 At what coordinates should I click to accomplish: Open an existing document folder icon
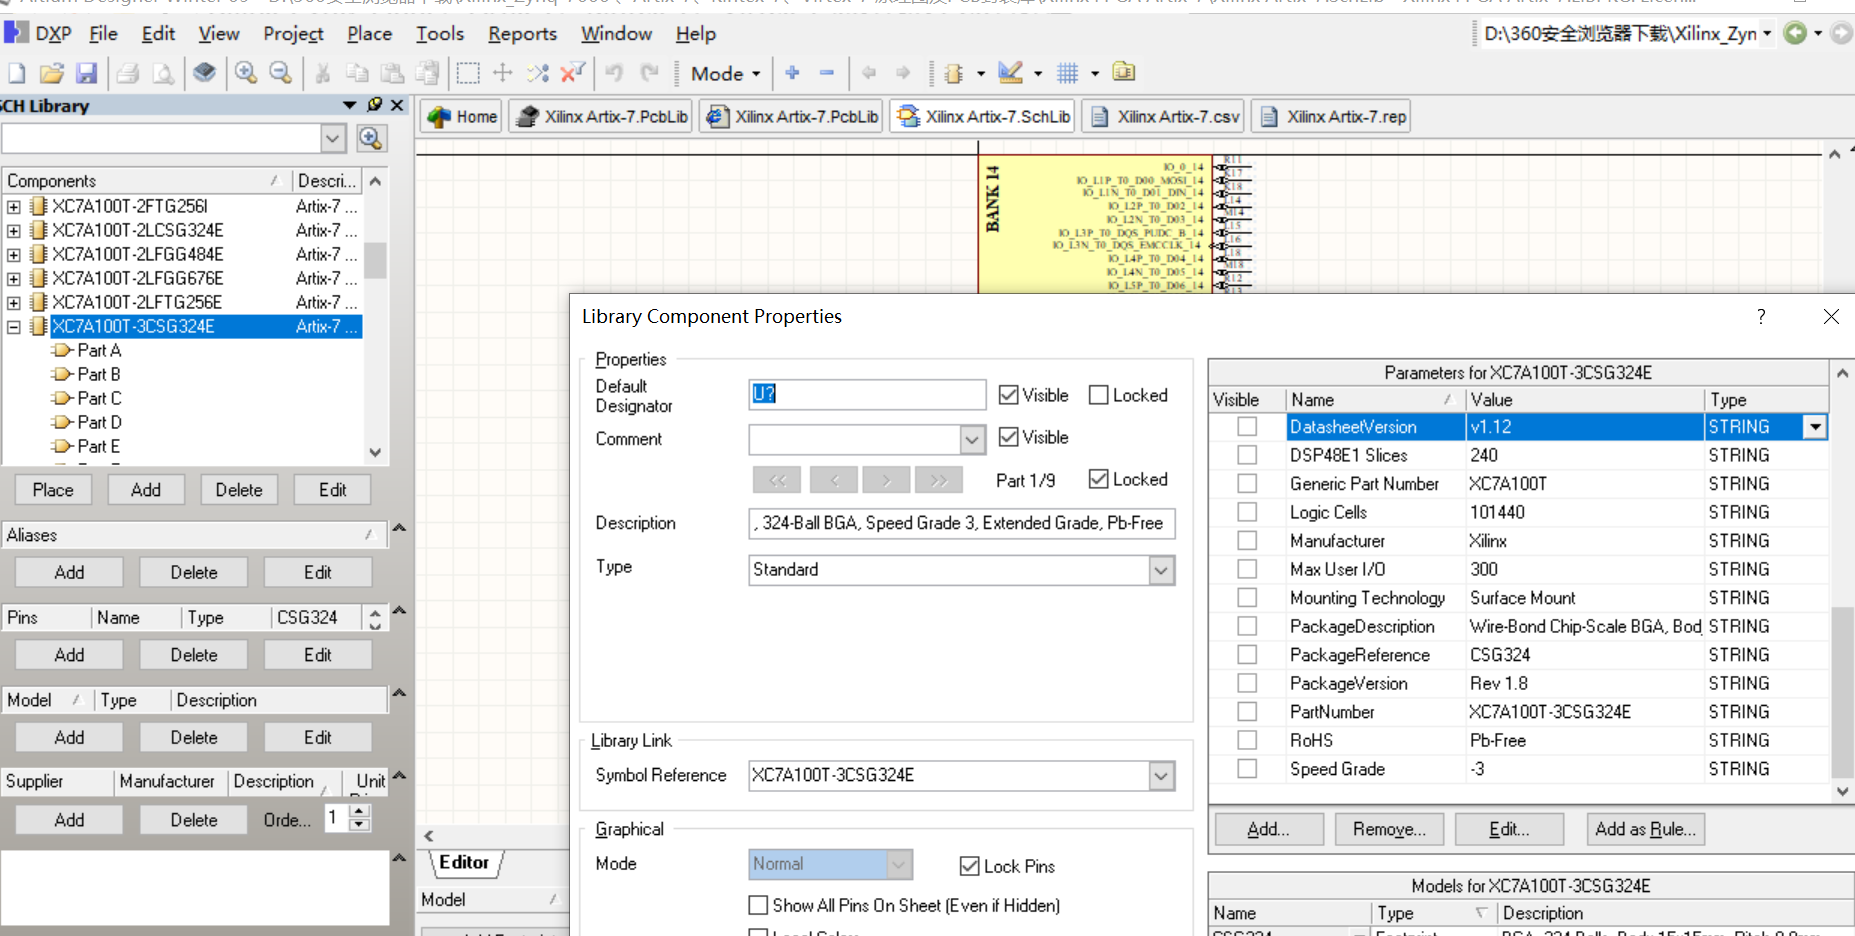pyautogui.click(x=52, y=73)
